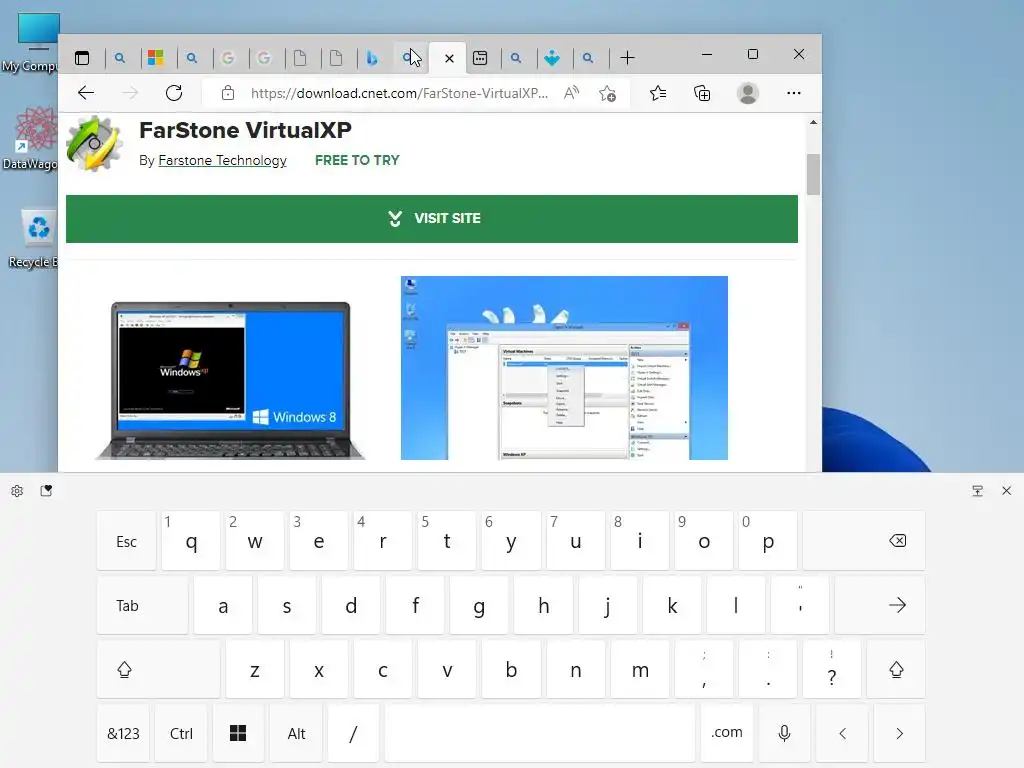Image resolution: width=1024 pixels, height=768 pixels.
Task: Click the download.cnet.com address bar
Action: 399,93
